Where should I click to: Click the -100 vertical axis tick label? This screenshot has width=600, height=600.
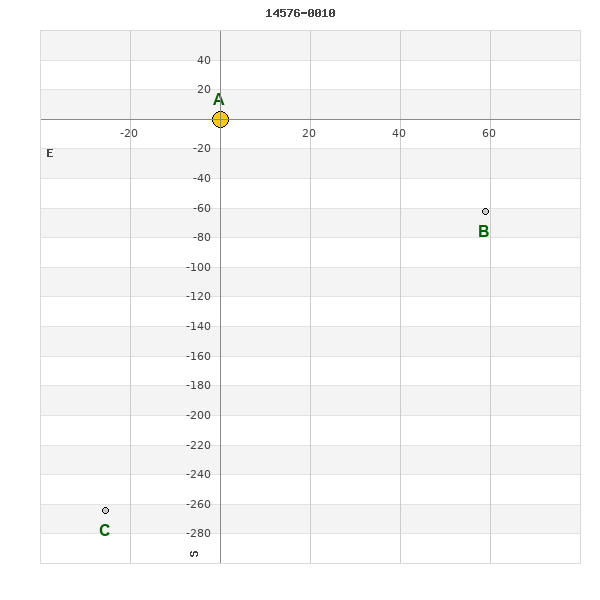(x=198, y=267)
